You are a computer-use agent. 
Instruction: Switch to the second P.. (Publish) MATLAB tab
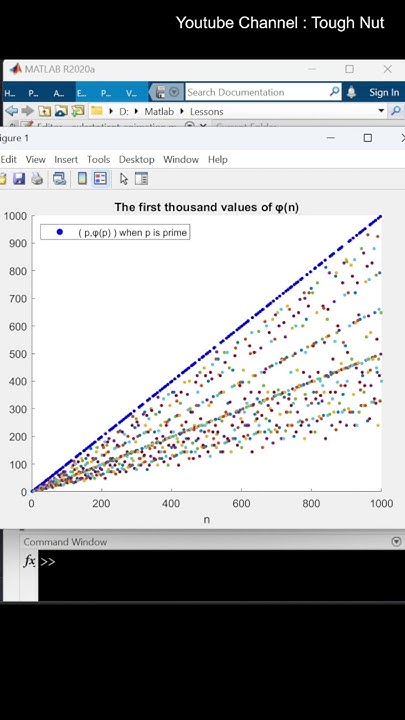click(106, 93)
